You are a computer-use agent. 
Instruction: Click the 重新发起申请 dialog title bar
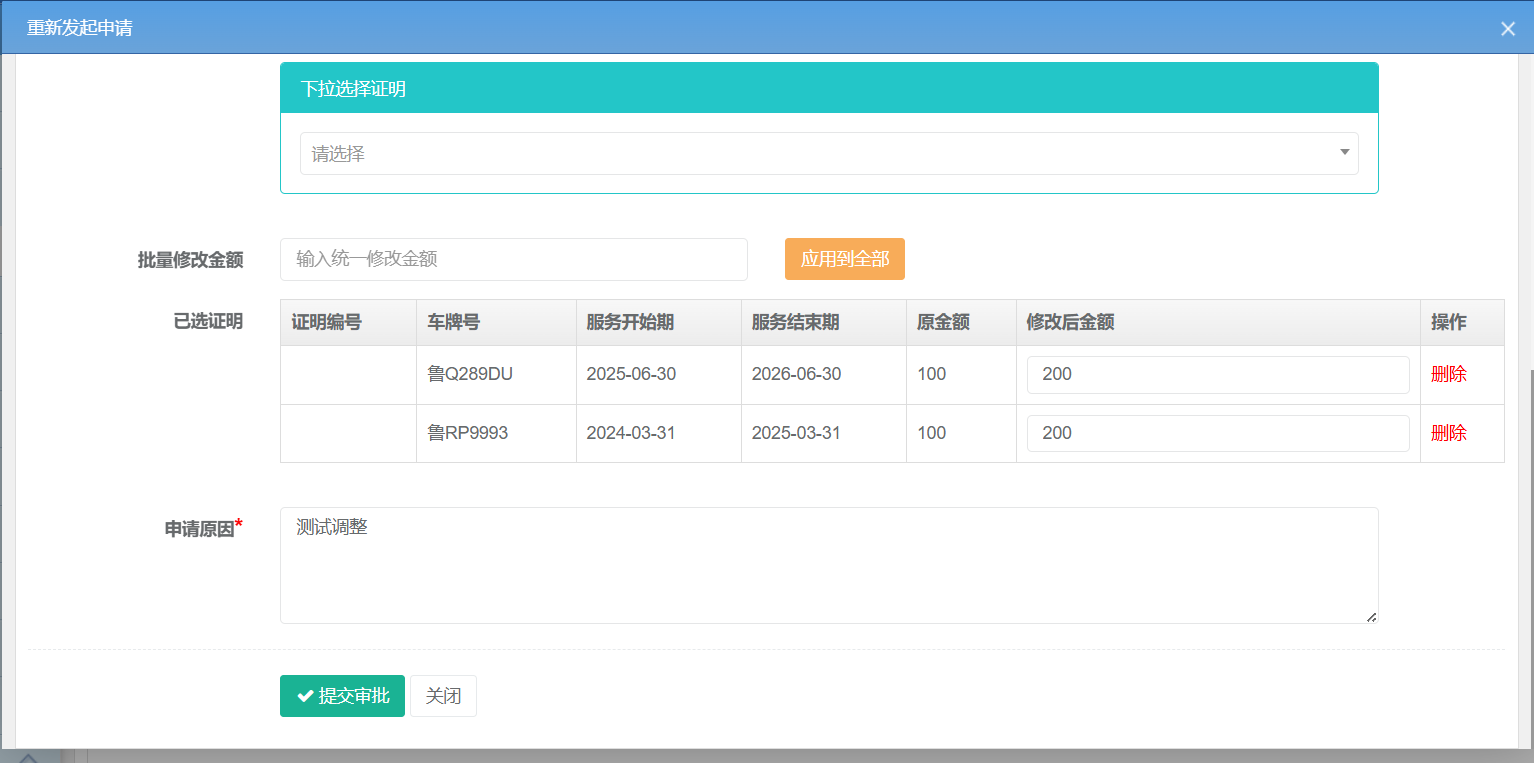[x=700, y=28]
